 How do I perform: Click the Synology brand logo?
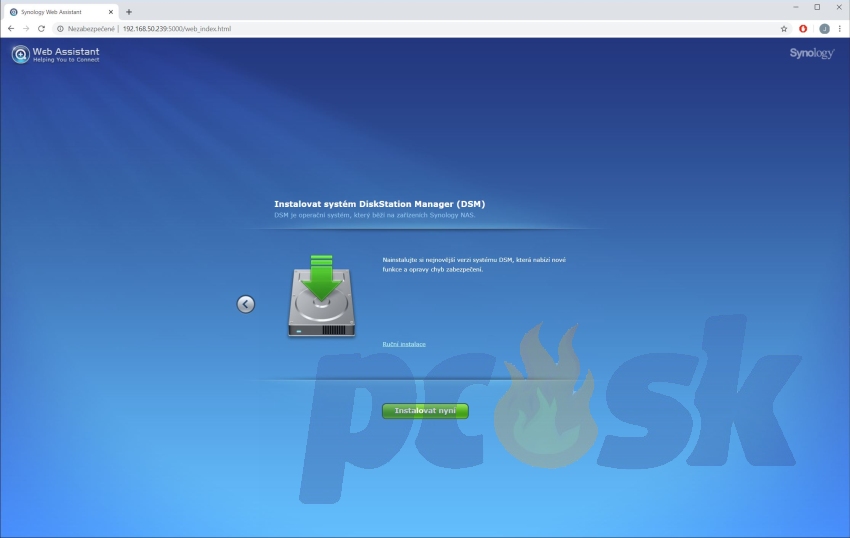812,53
